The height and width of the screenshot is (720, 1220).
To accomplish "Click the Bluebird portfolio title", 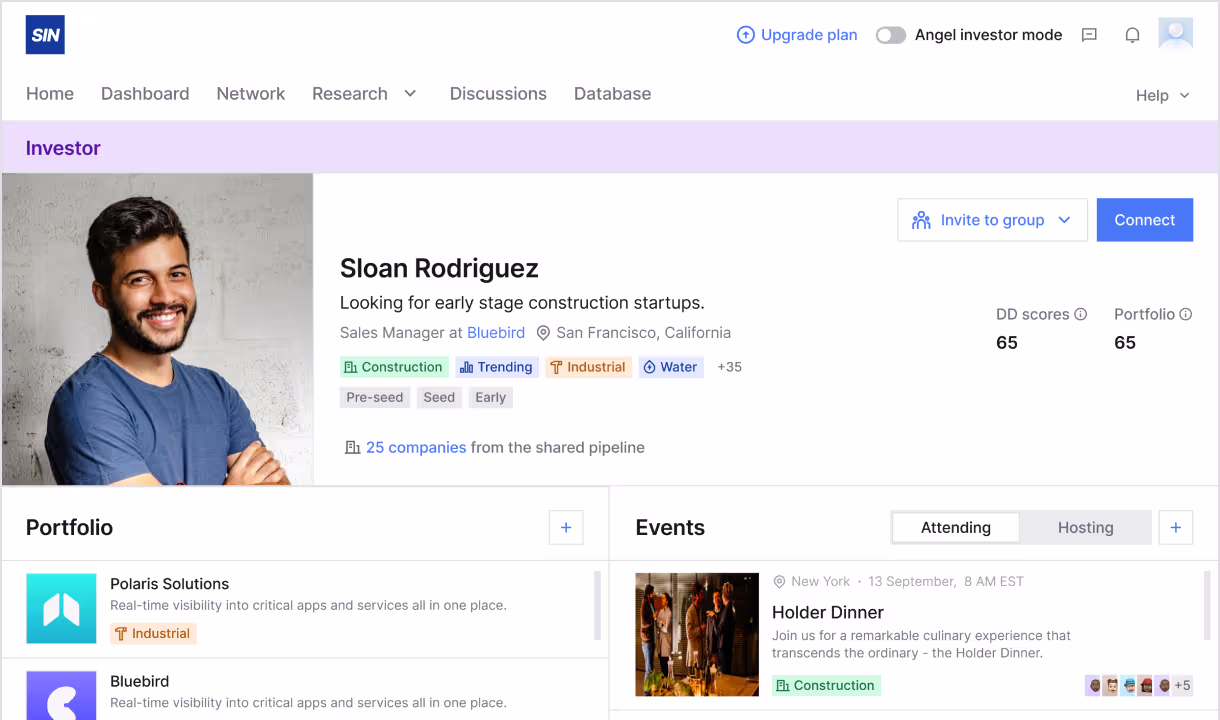I will (x=139, y=681).
